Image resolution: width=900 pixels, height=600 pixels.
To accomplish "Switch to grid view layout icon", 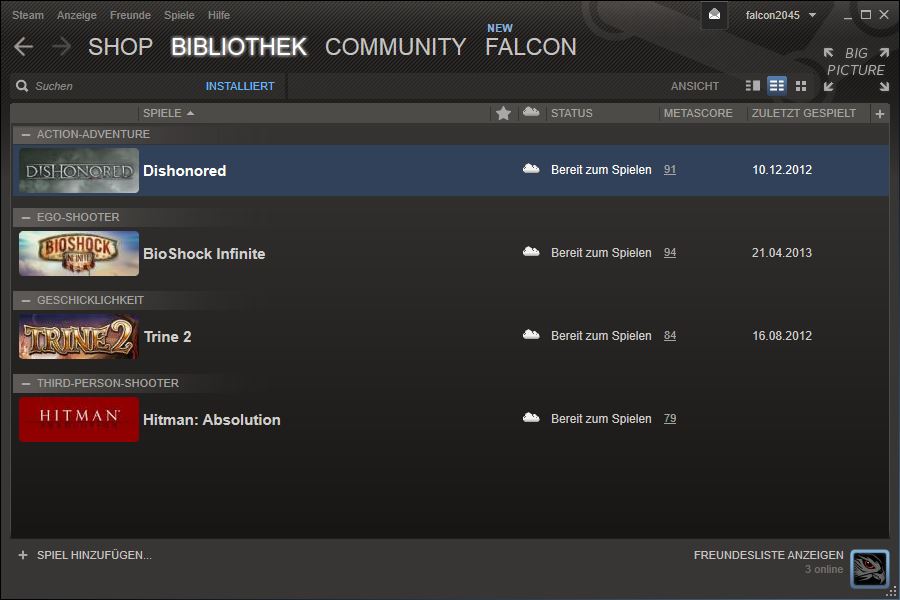I will point(801,86).
